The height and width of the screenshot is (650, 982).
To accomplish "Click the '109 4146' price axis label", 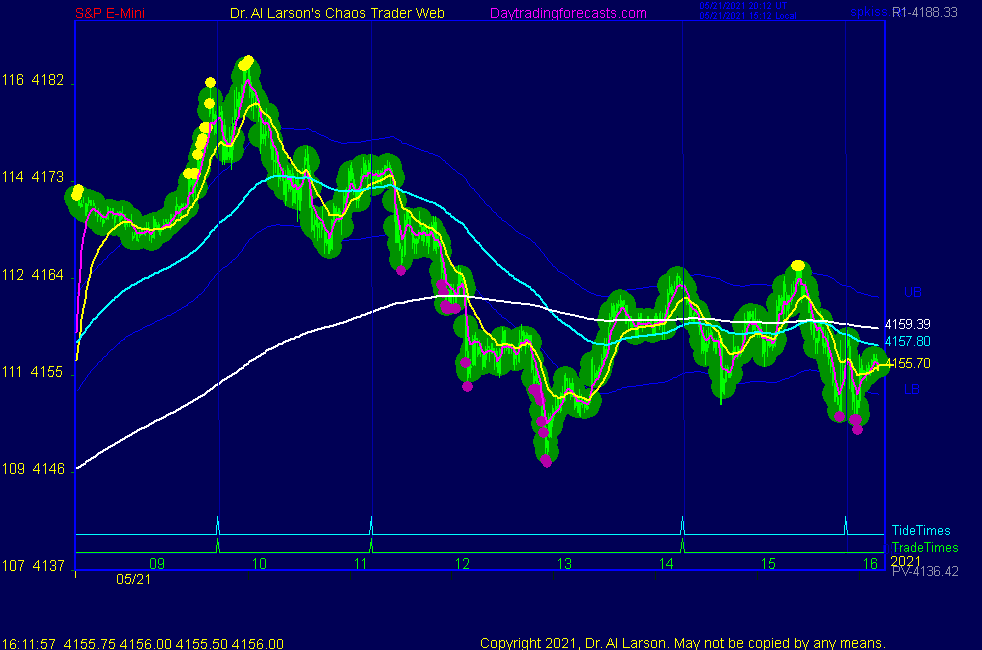I will point(33,469).
